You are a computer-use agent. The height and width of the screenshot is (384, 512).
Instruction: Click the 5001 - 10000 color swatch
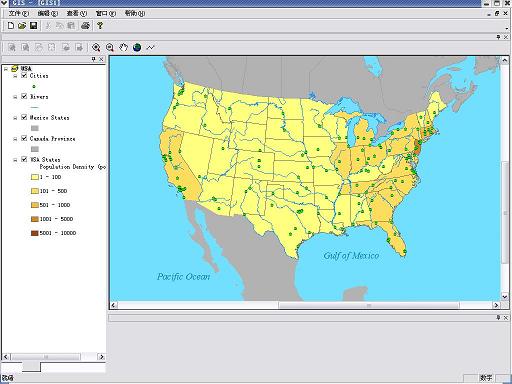pyautogui.click(x=35, y=233)
